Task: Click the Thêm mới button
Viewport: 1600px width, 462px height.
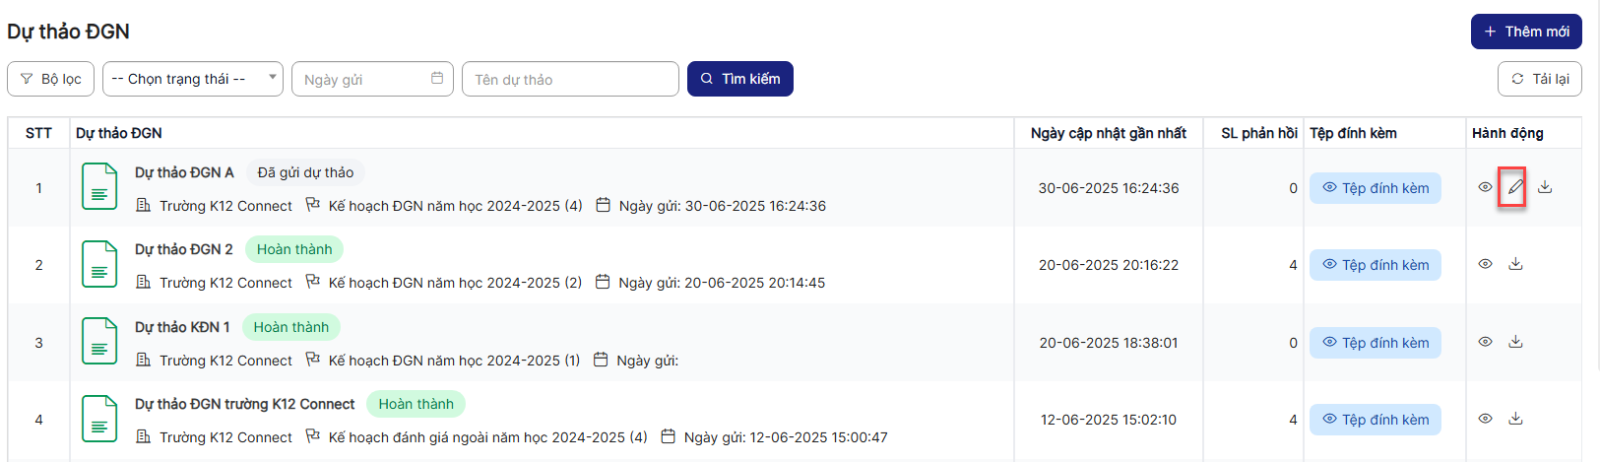Action: click(1526, 31)
